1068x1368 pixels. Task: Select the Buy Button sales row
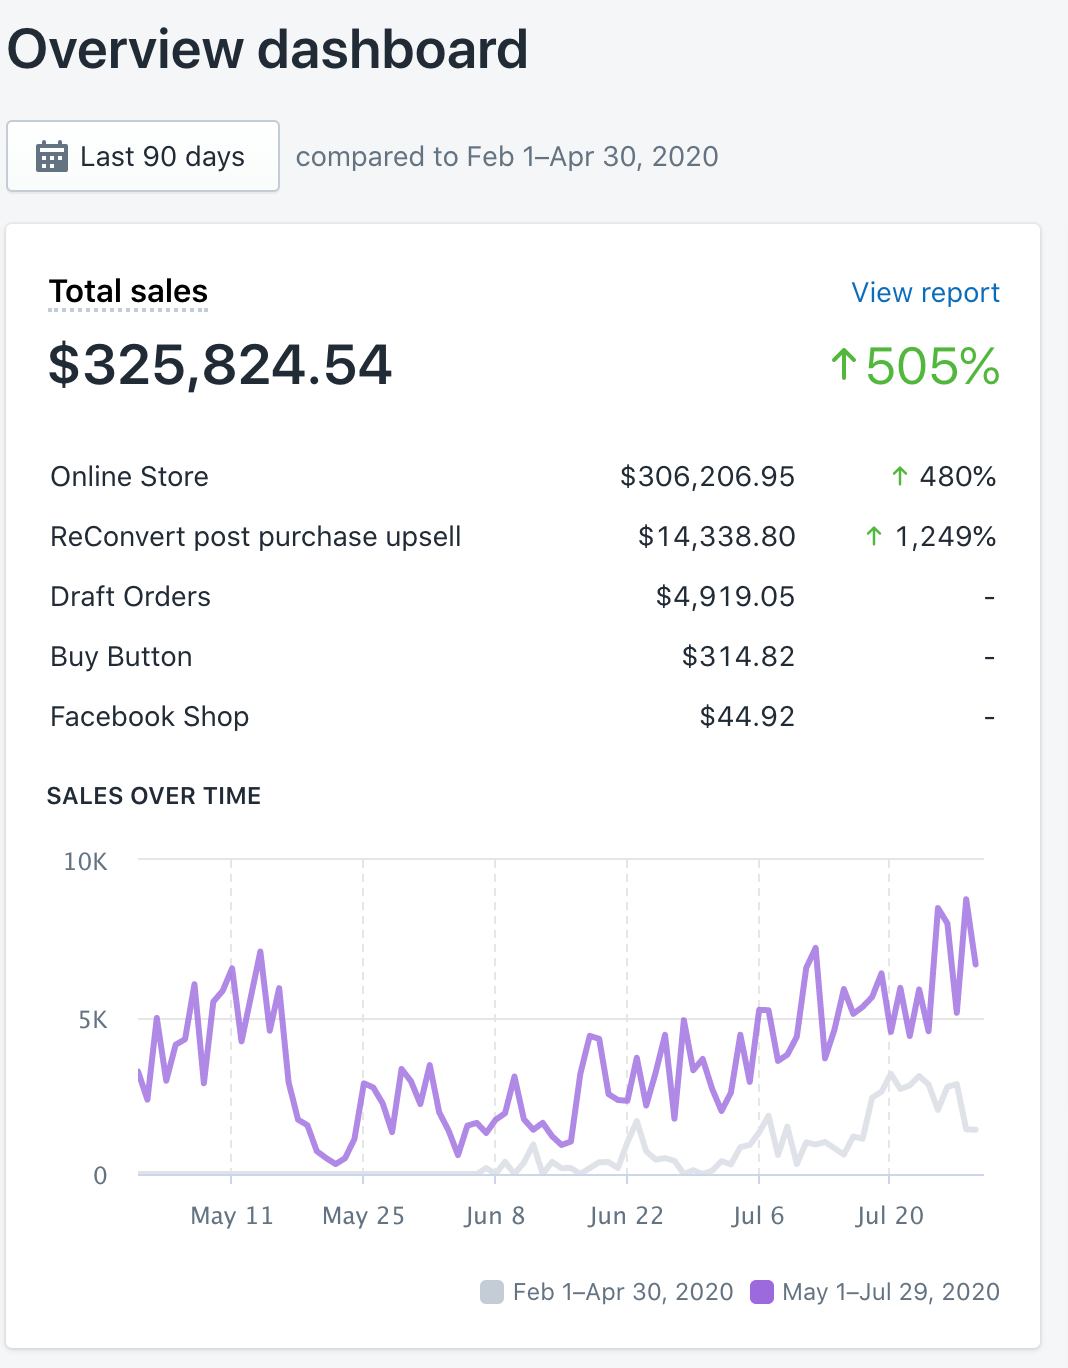[523, 656]
